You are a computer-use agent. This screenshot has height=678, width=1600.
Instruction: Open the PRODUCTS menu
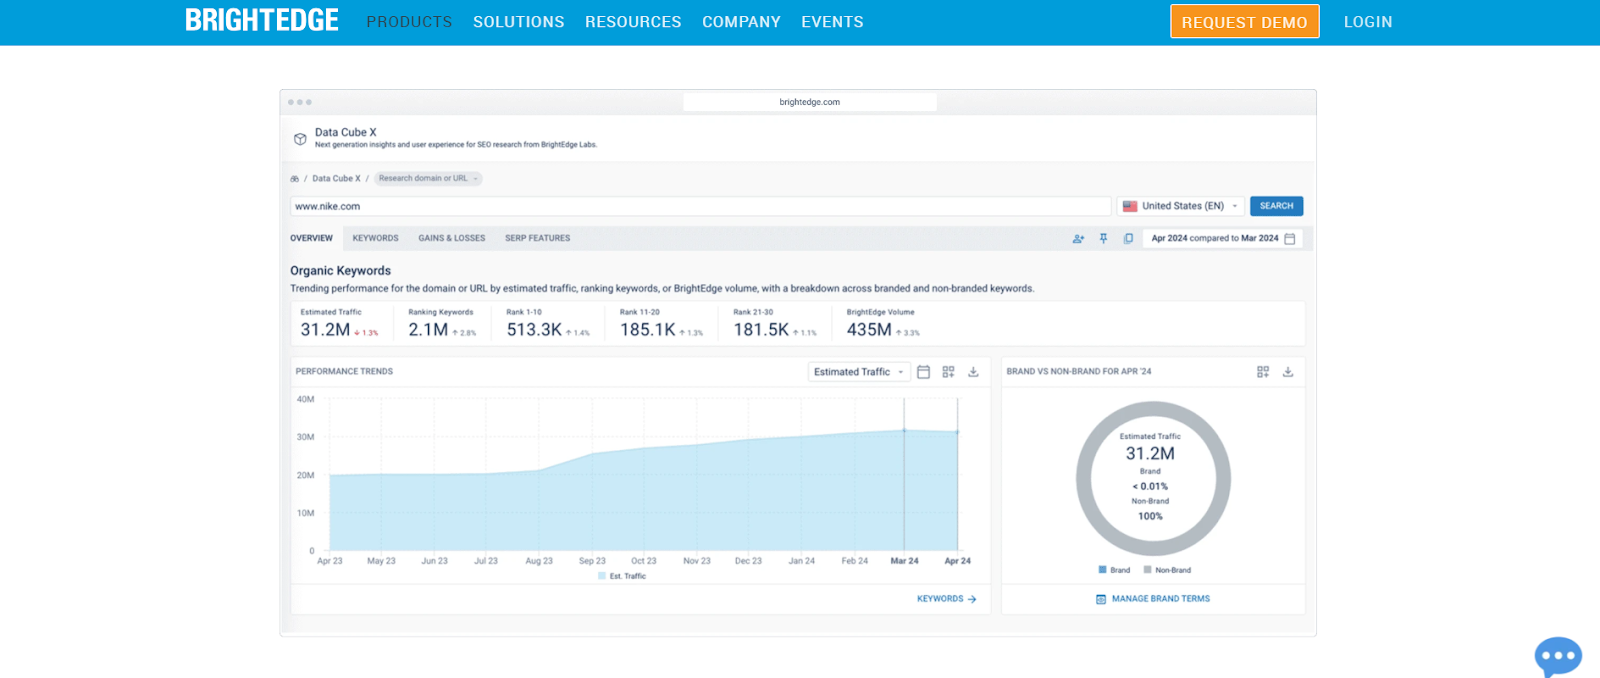click(x=409, y=22)
